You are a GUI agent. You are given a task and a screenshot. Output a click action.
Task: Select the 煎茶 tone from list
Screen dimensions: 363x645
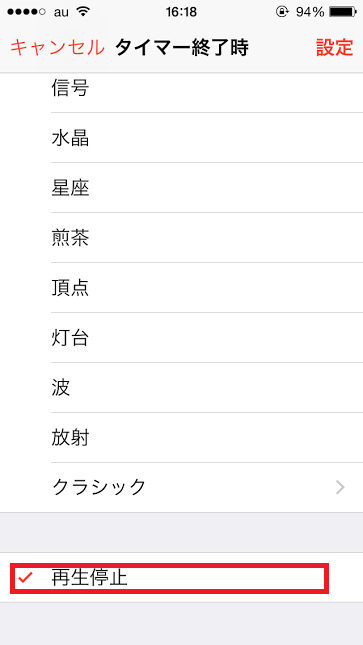coord(182,238)
